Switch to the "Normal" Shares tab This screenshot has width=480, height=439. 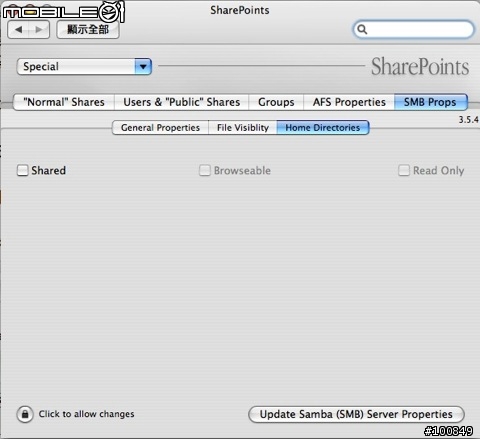pos(64,102)
